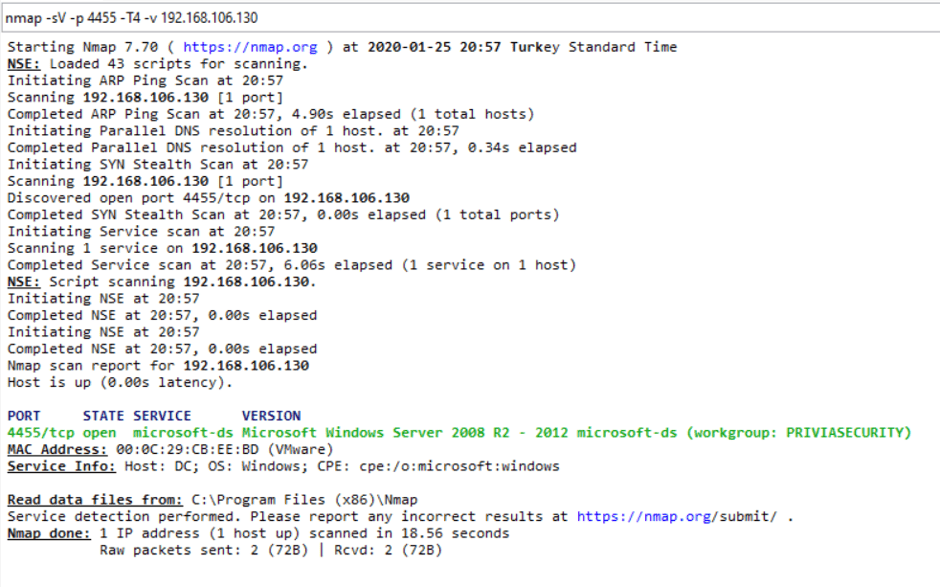Click the PORT column header

[24, 417]
